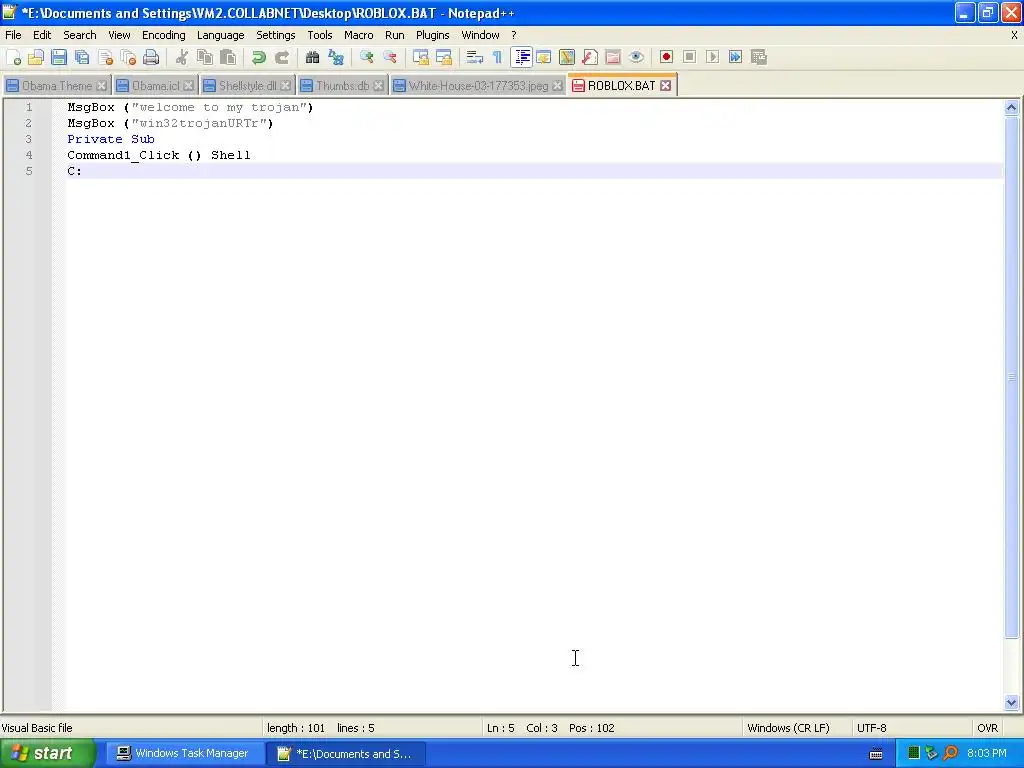Screen dimensions: 1024x768
Task: Open the Macro menu
Action: (x=359, y=35)
